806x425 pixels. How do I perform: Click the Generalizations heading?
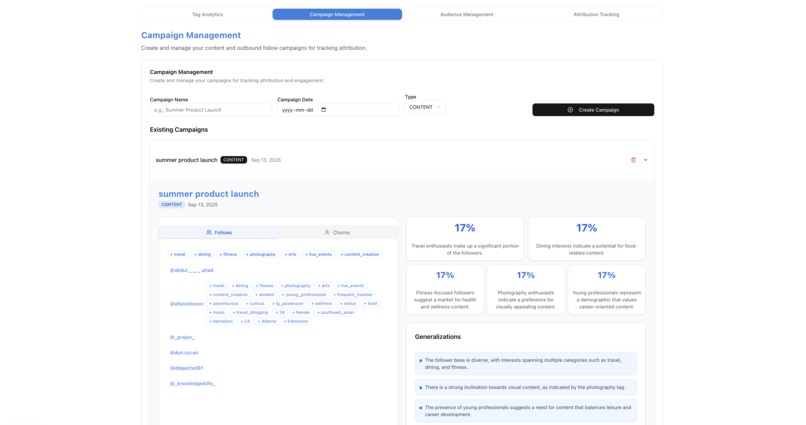click(x=437, y=337)
